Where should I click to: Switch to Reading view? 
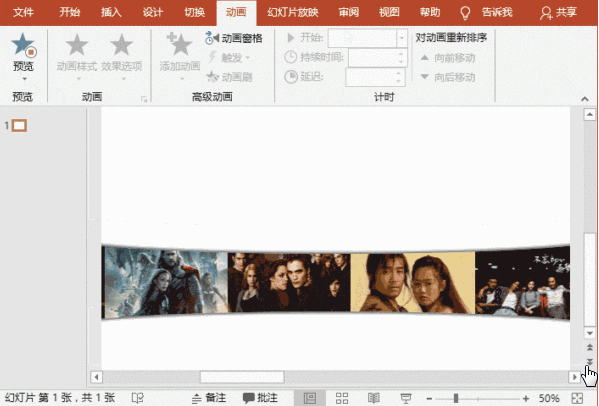tap(374, 398)
